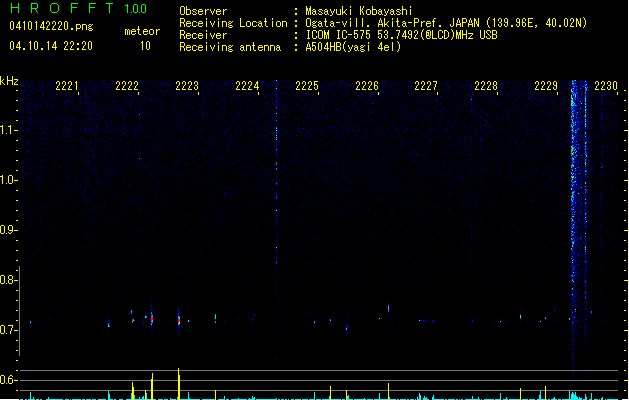Click the 2223 time marker
The height and width of the screenshot is (400, 629).
coord(187,86)
